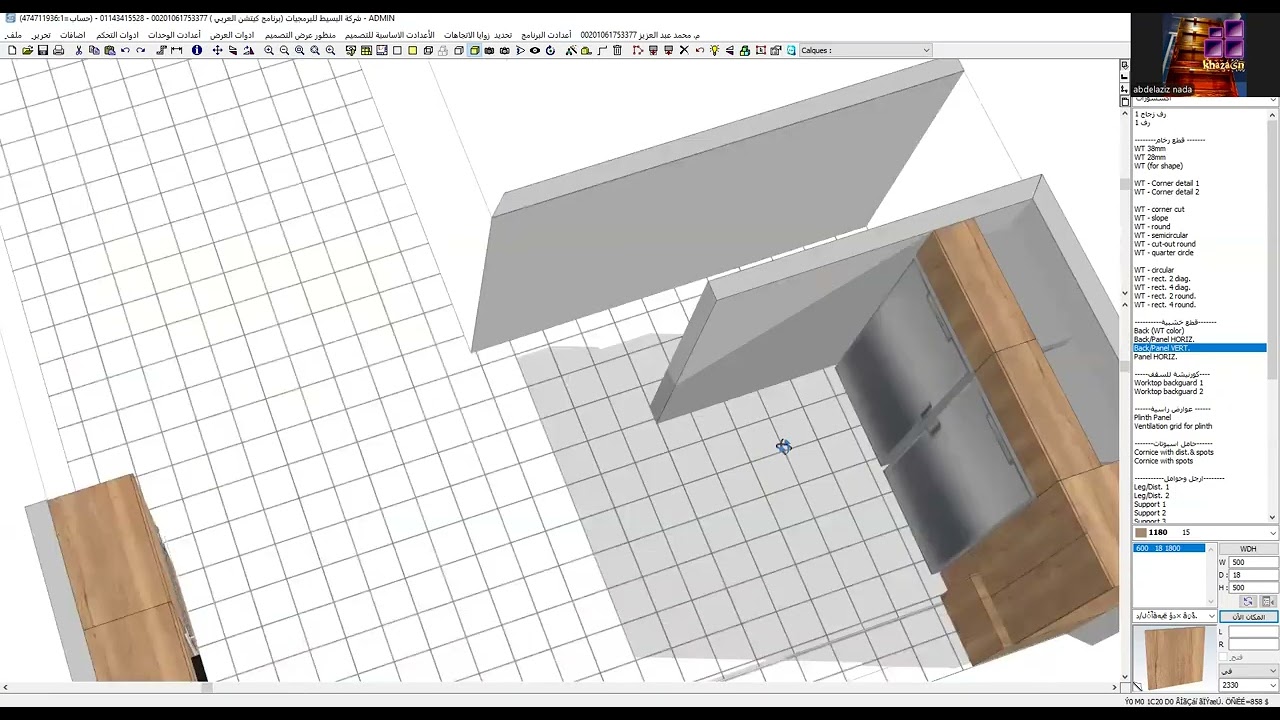The image size is (1280, 720).
Task: Select Back/Panel HORIZ. in the list
Action: [x=1164, y=339]
